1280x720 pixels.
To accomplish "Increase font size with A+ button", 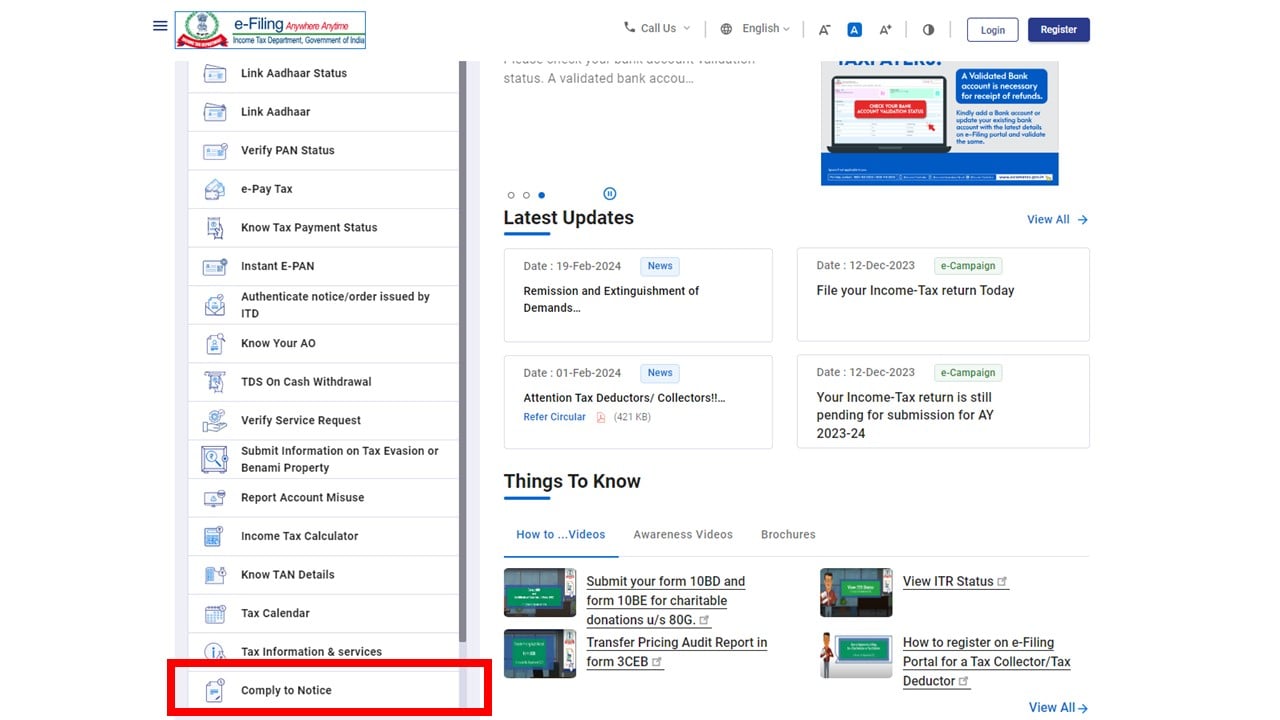I will pyautogui.click(x=885, y=29).
